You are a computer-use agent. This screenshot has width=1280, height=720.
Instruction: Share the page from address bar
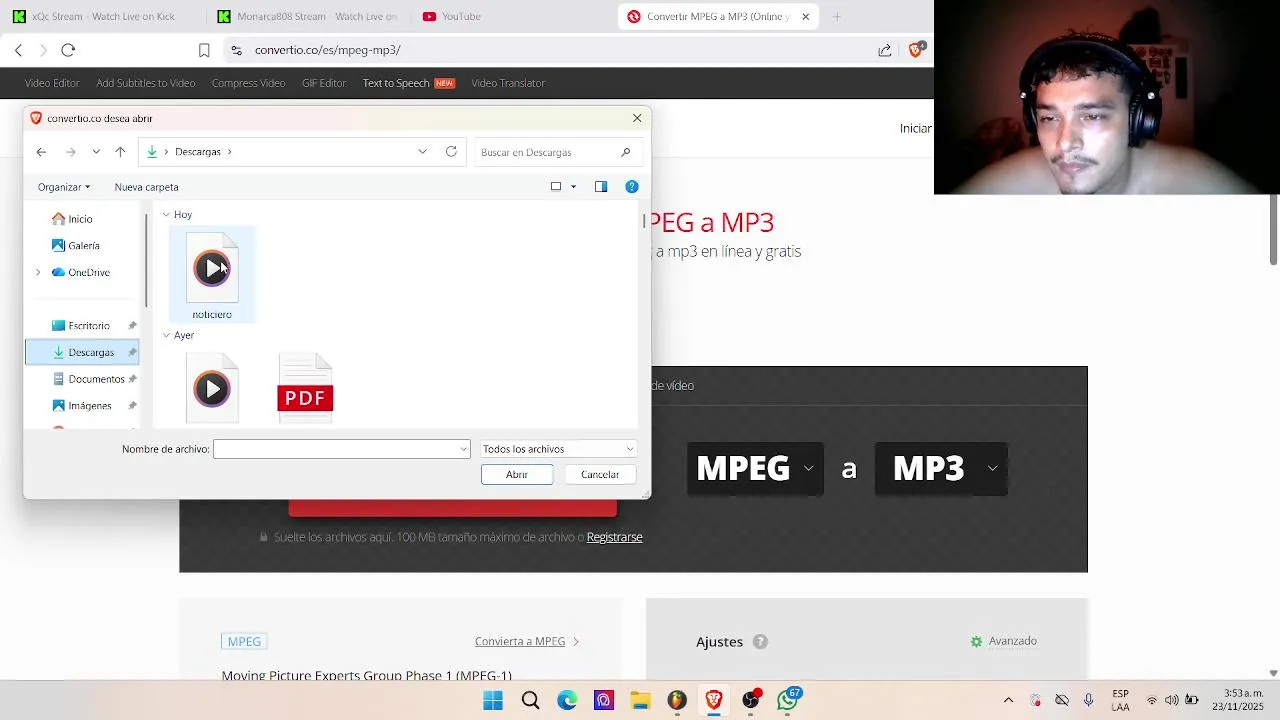coord(885,50)
